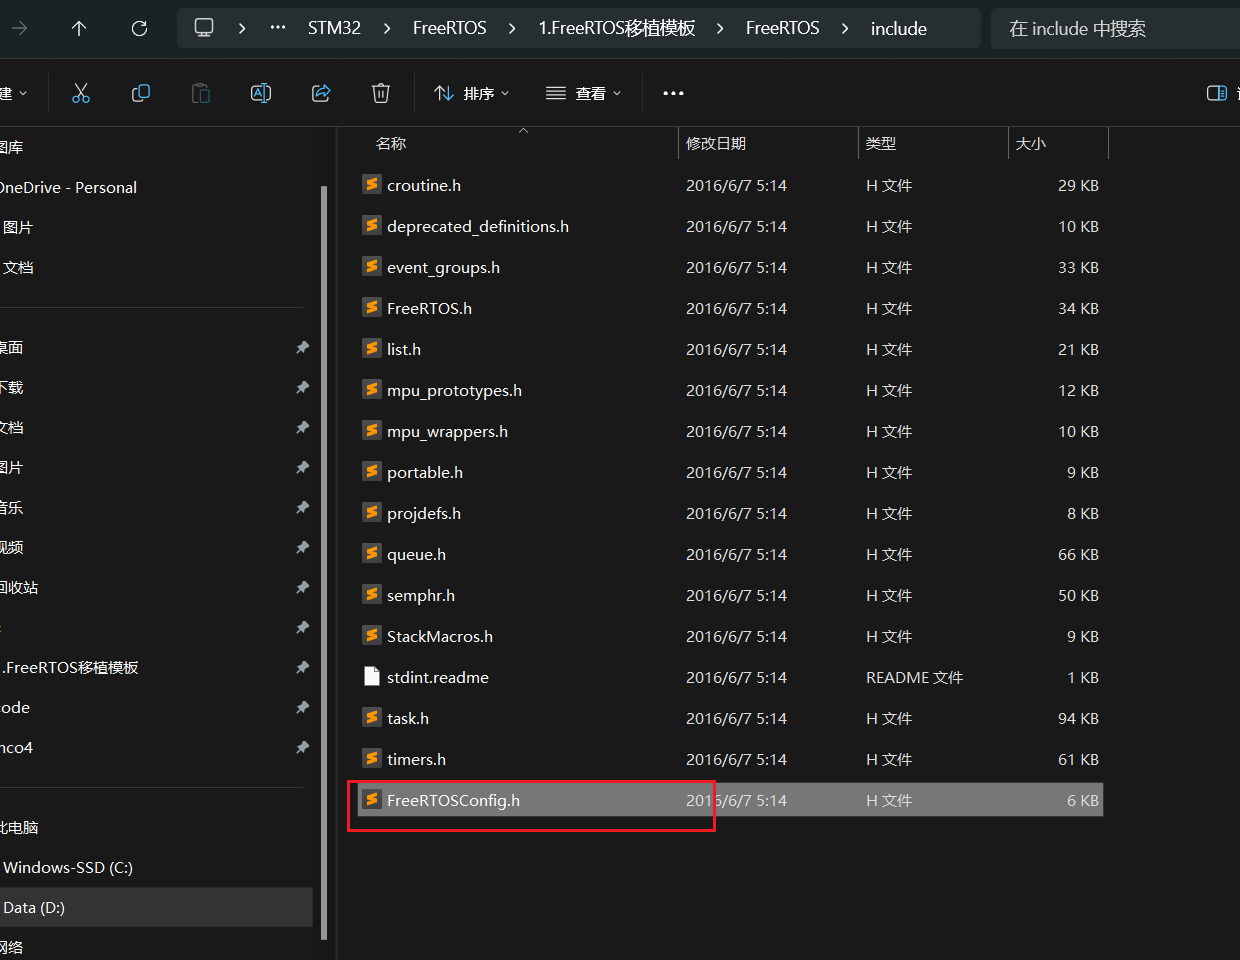The width and height of the screenshot is (1240, 960).
Task: Click the ellipsis in the address breadcrumb
Action: click(278, 28)
